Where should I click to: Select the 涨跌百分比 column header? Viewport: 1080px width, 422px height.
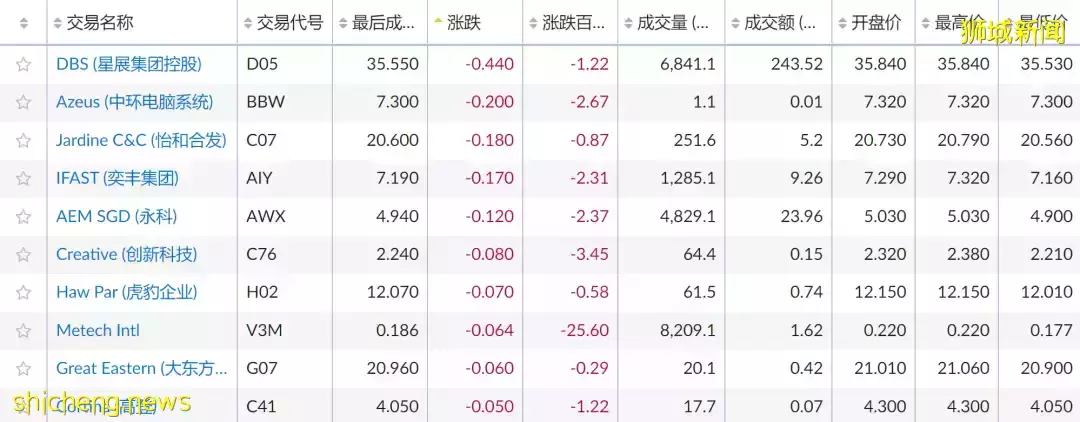570,23
